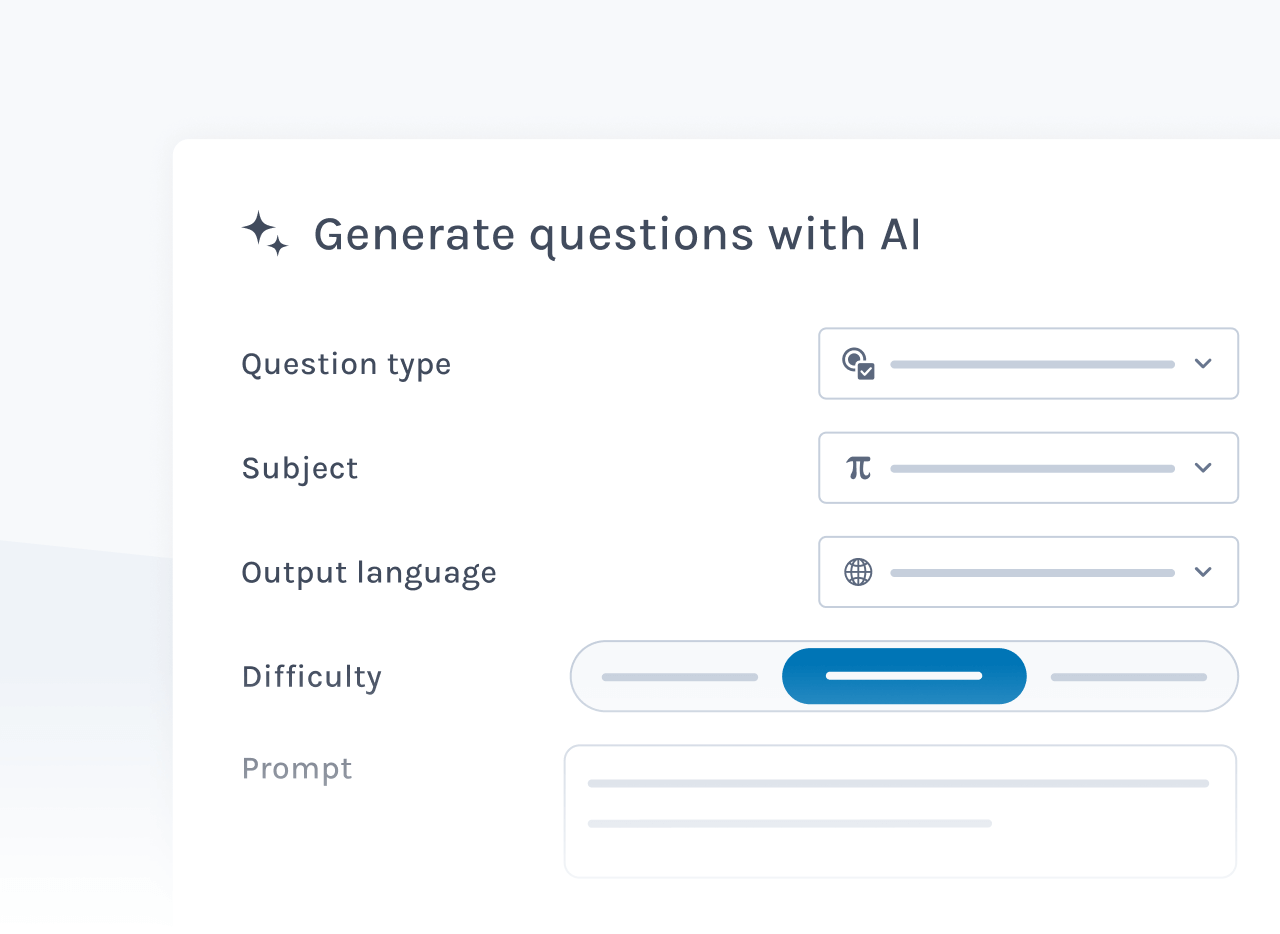Click the Output language label
The image size is (1280, 934).
coord(369,573)
